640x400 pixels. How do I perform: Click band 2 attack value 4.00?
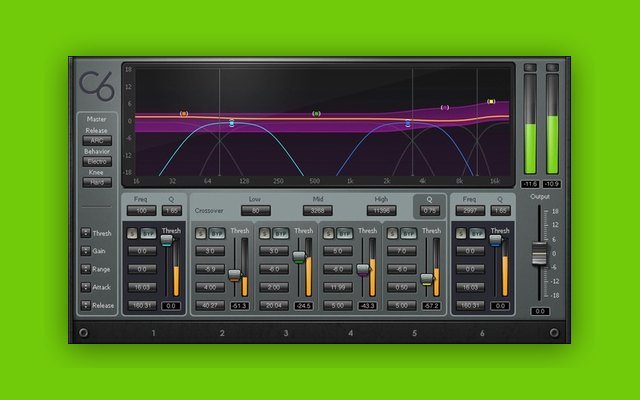click(x=210, y=287)
